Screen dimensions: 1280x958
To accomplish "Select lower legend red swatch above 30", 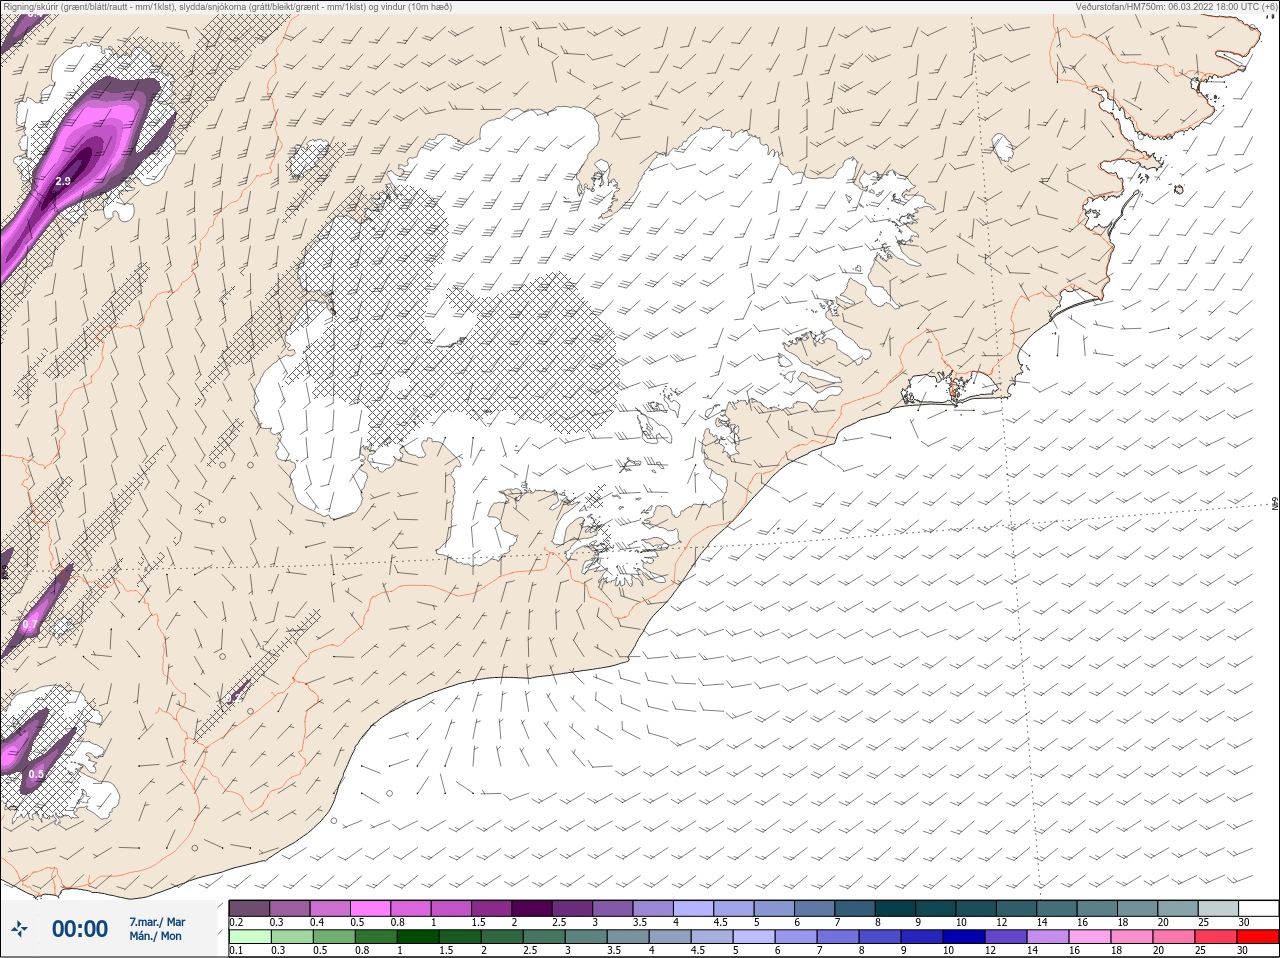I will click(x=1259, y=937).
